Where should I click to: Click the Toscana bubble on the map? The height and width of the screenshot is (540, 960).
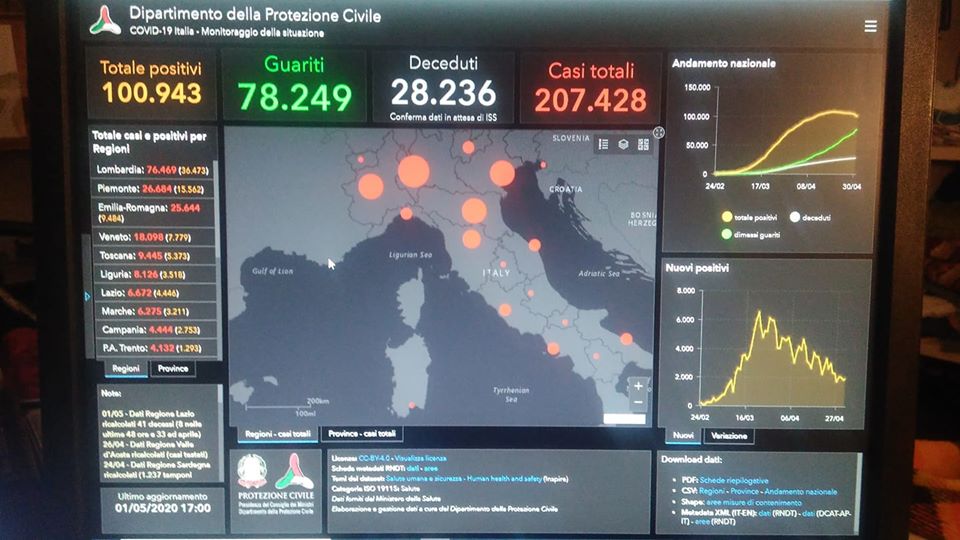[x=471, y=239]
